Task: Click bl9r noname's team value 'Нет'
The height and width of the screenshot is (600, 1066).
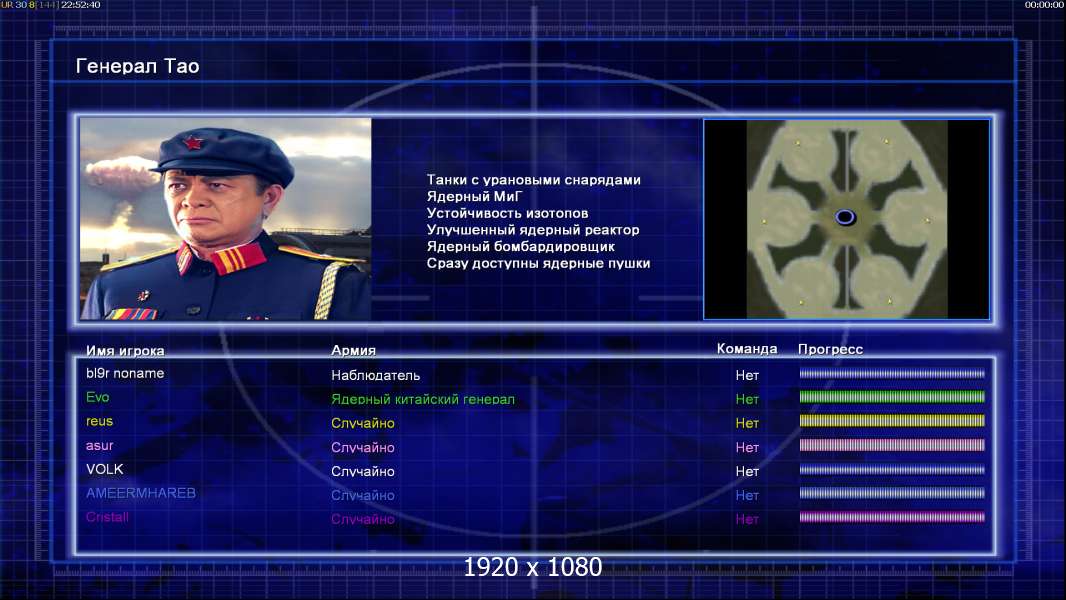Action: 747,375
